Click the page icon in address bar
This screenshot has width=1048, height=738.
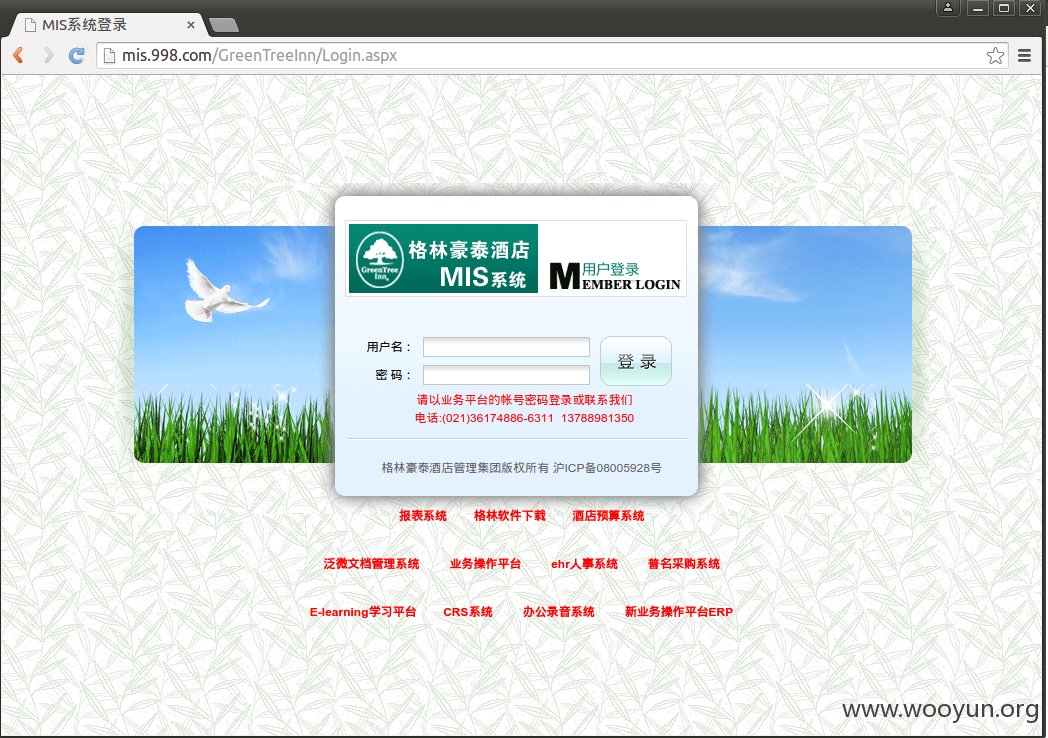tap(109, 55)
